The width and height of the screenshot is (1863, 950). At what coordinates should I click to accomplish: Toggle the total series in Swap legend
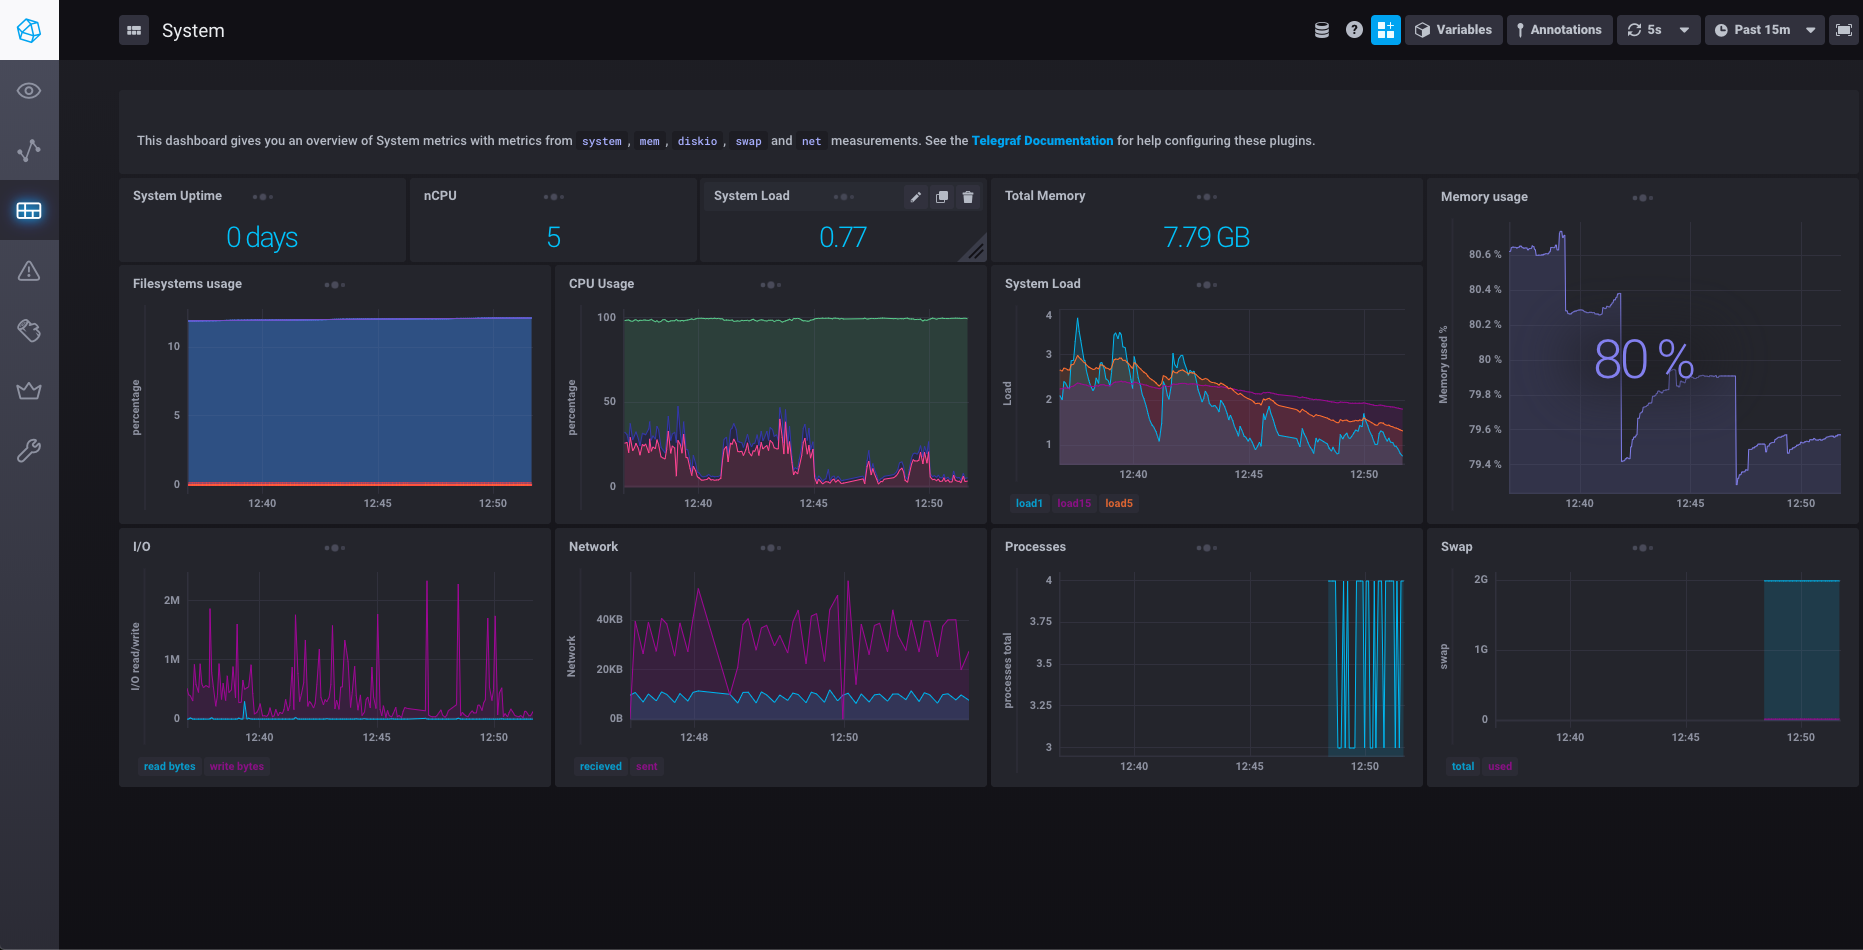click(x=1463, y=766)
